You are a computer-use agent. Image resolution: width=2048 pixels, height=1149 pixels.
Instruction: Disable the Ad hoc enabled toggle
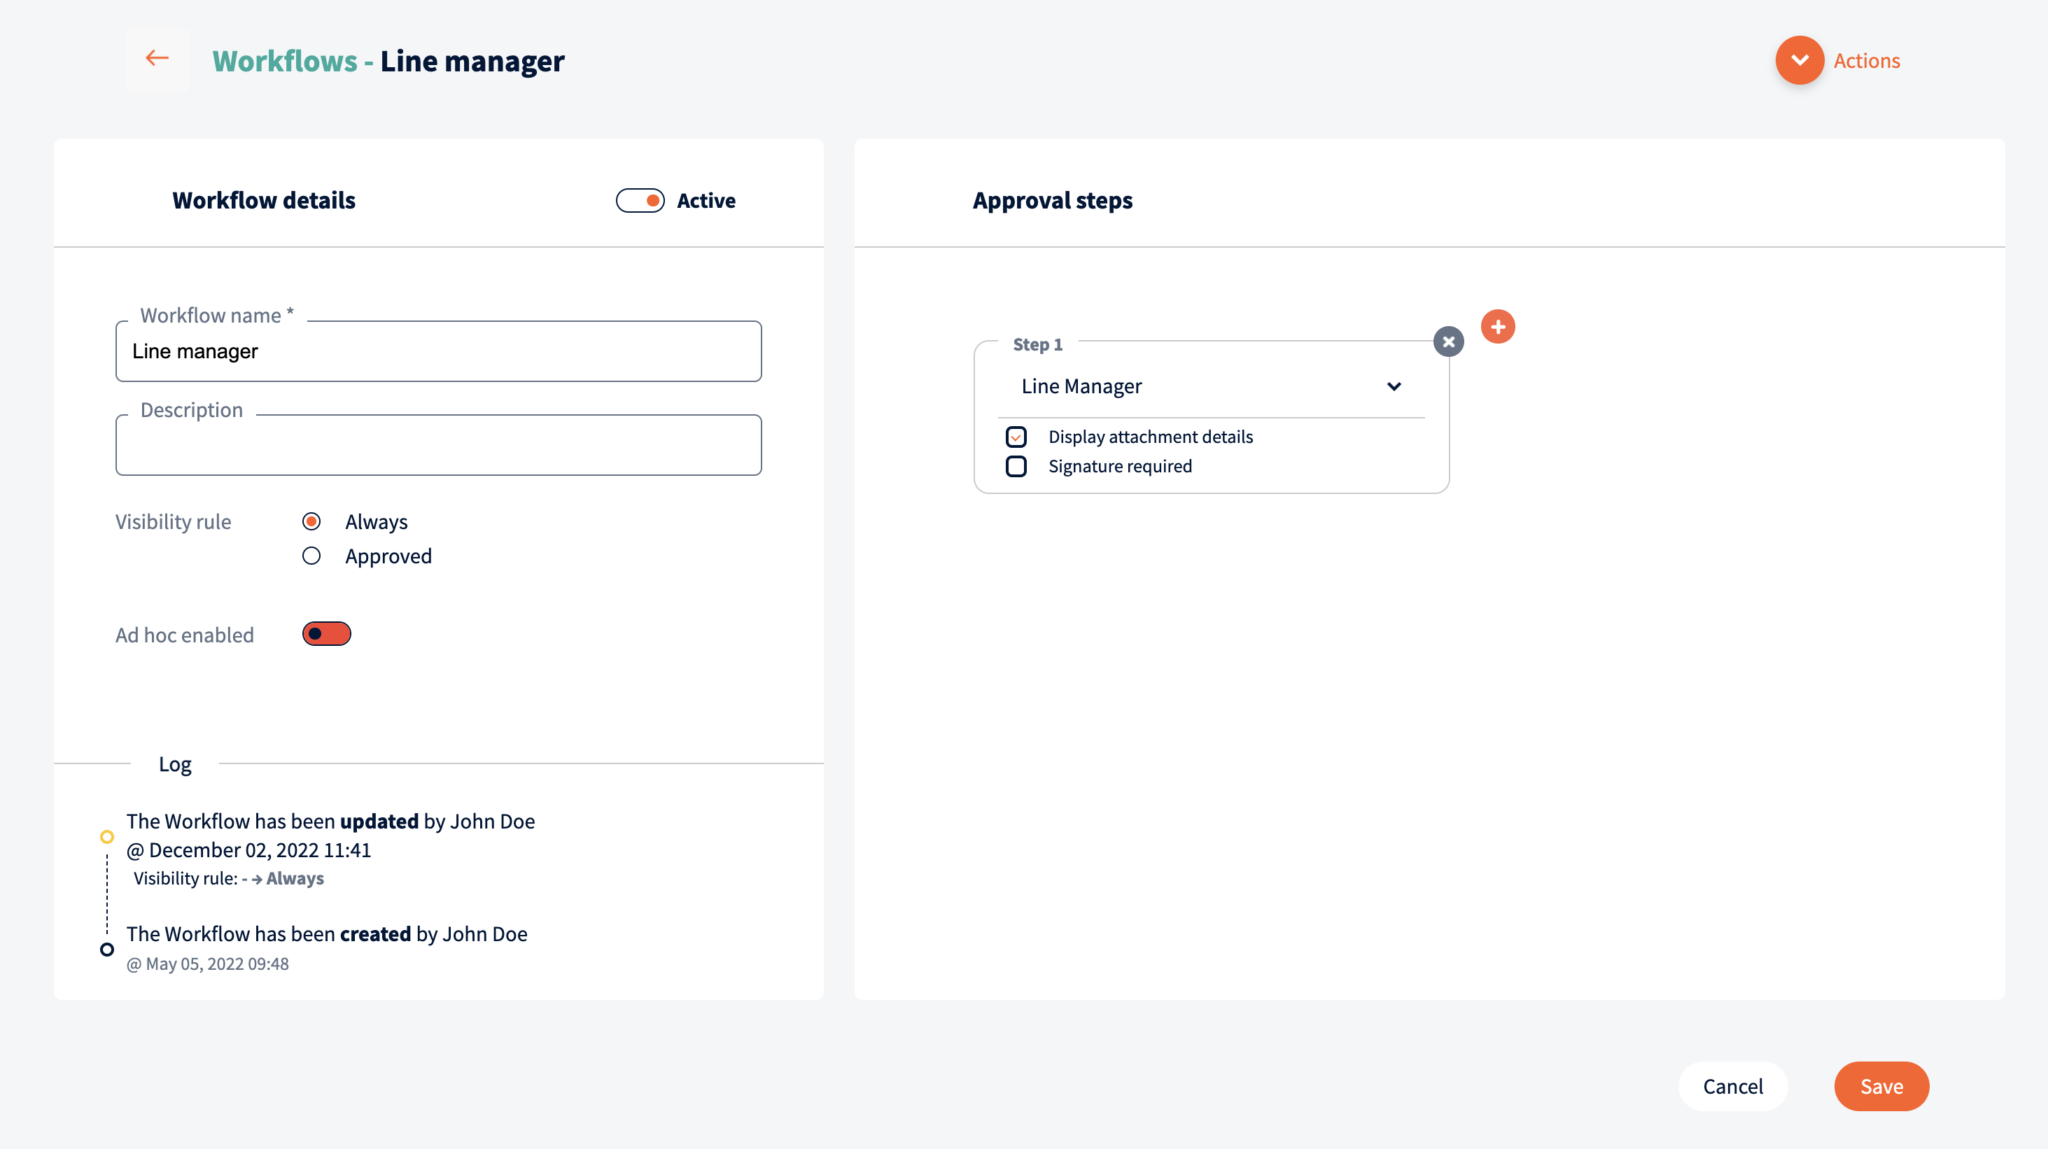click(x=326, y=633)
